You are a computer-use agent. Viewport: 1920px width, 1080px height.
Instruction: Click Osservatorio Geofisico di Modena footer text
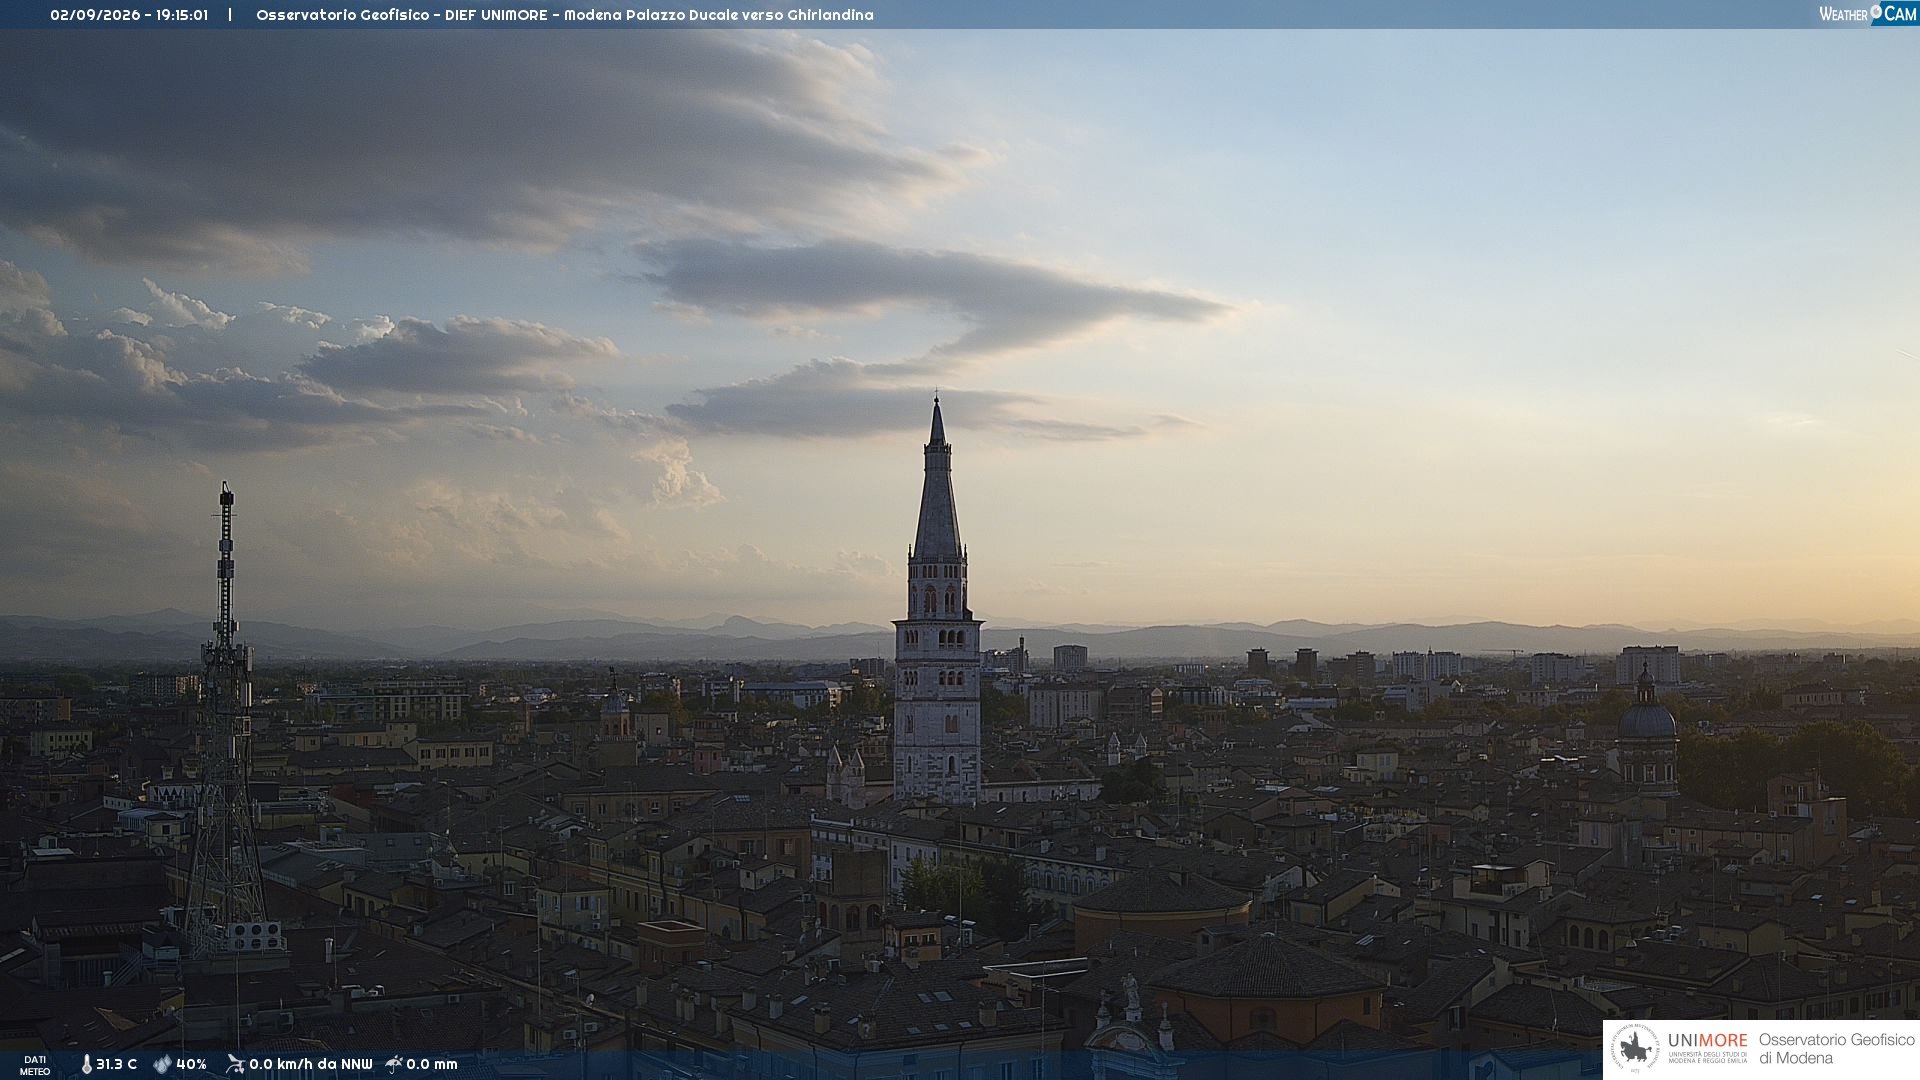1836,1049
